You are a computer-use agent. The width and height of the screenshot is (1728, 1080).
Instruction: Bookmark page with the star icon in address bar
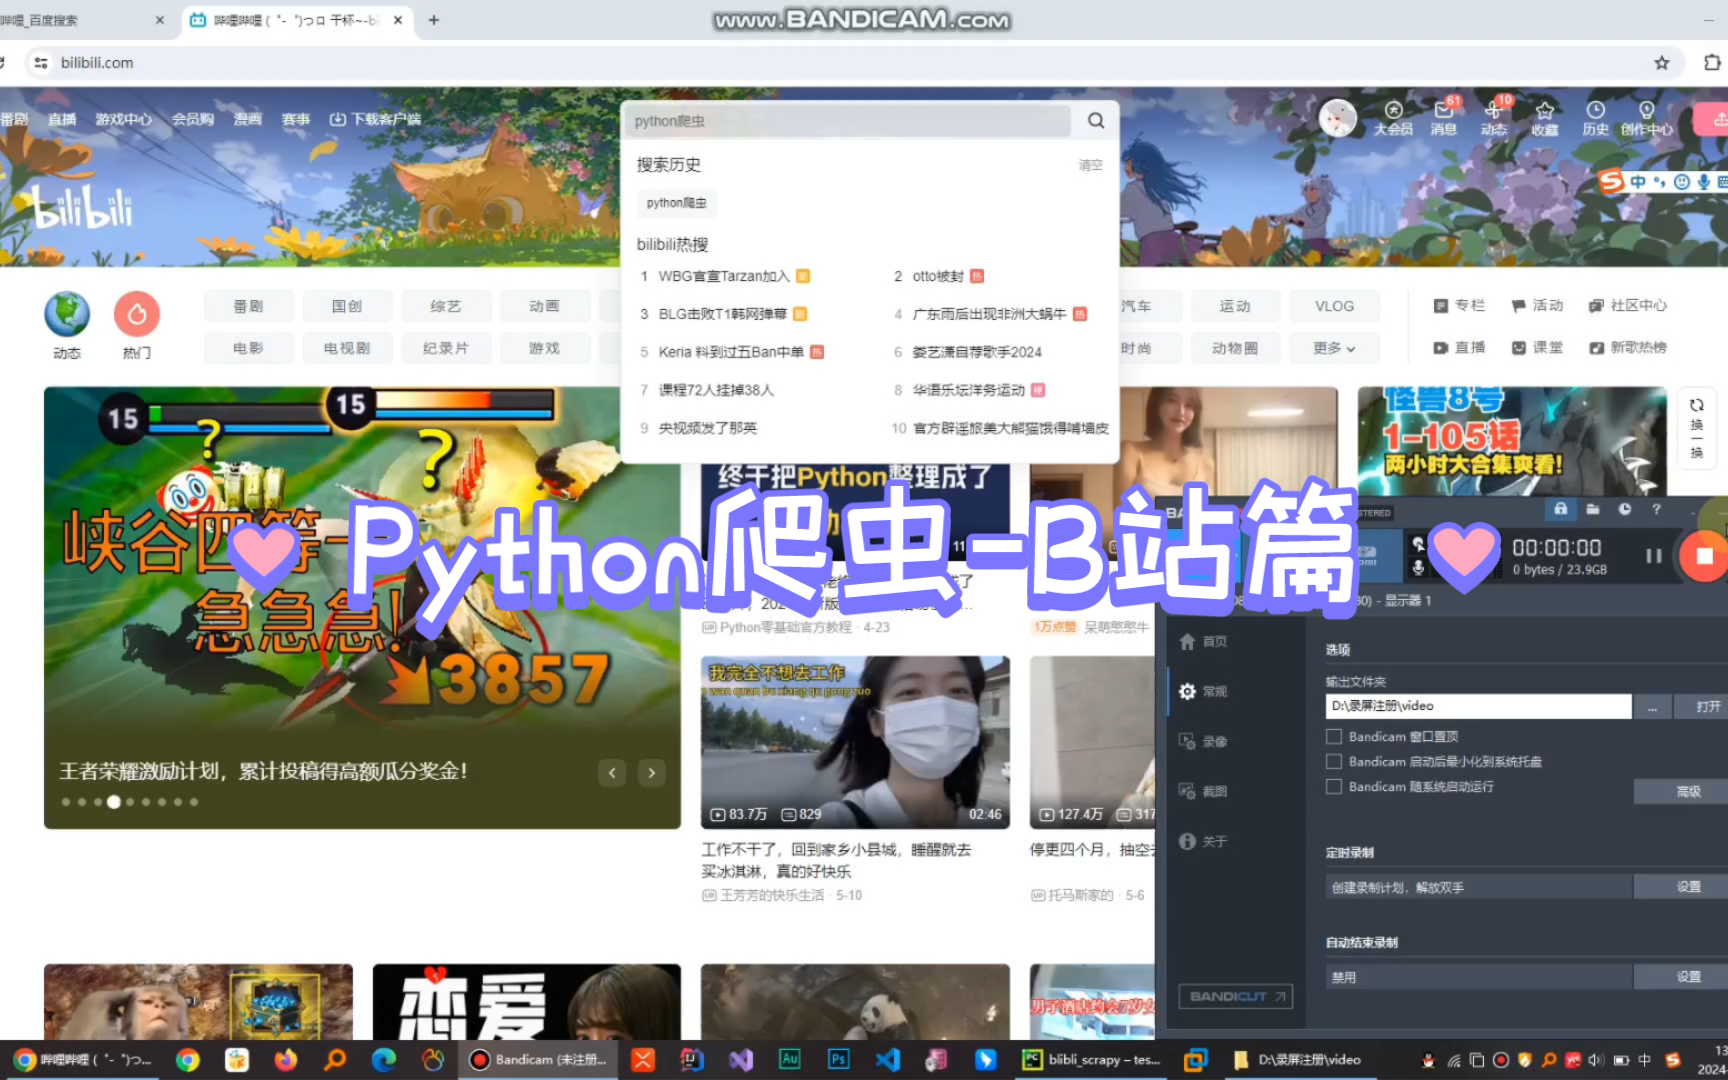coord(1662,63)
